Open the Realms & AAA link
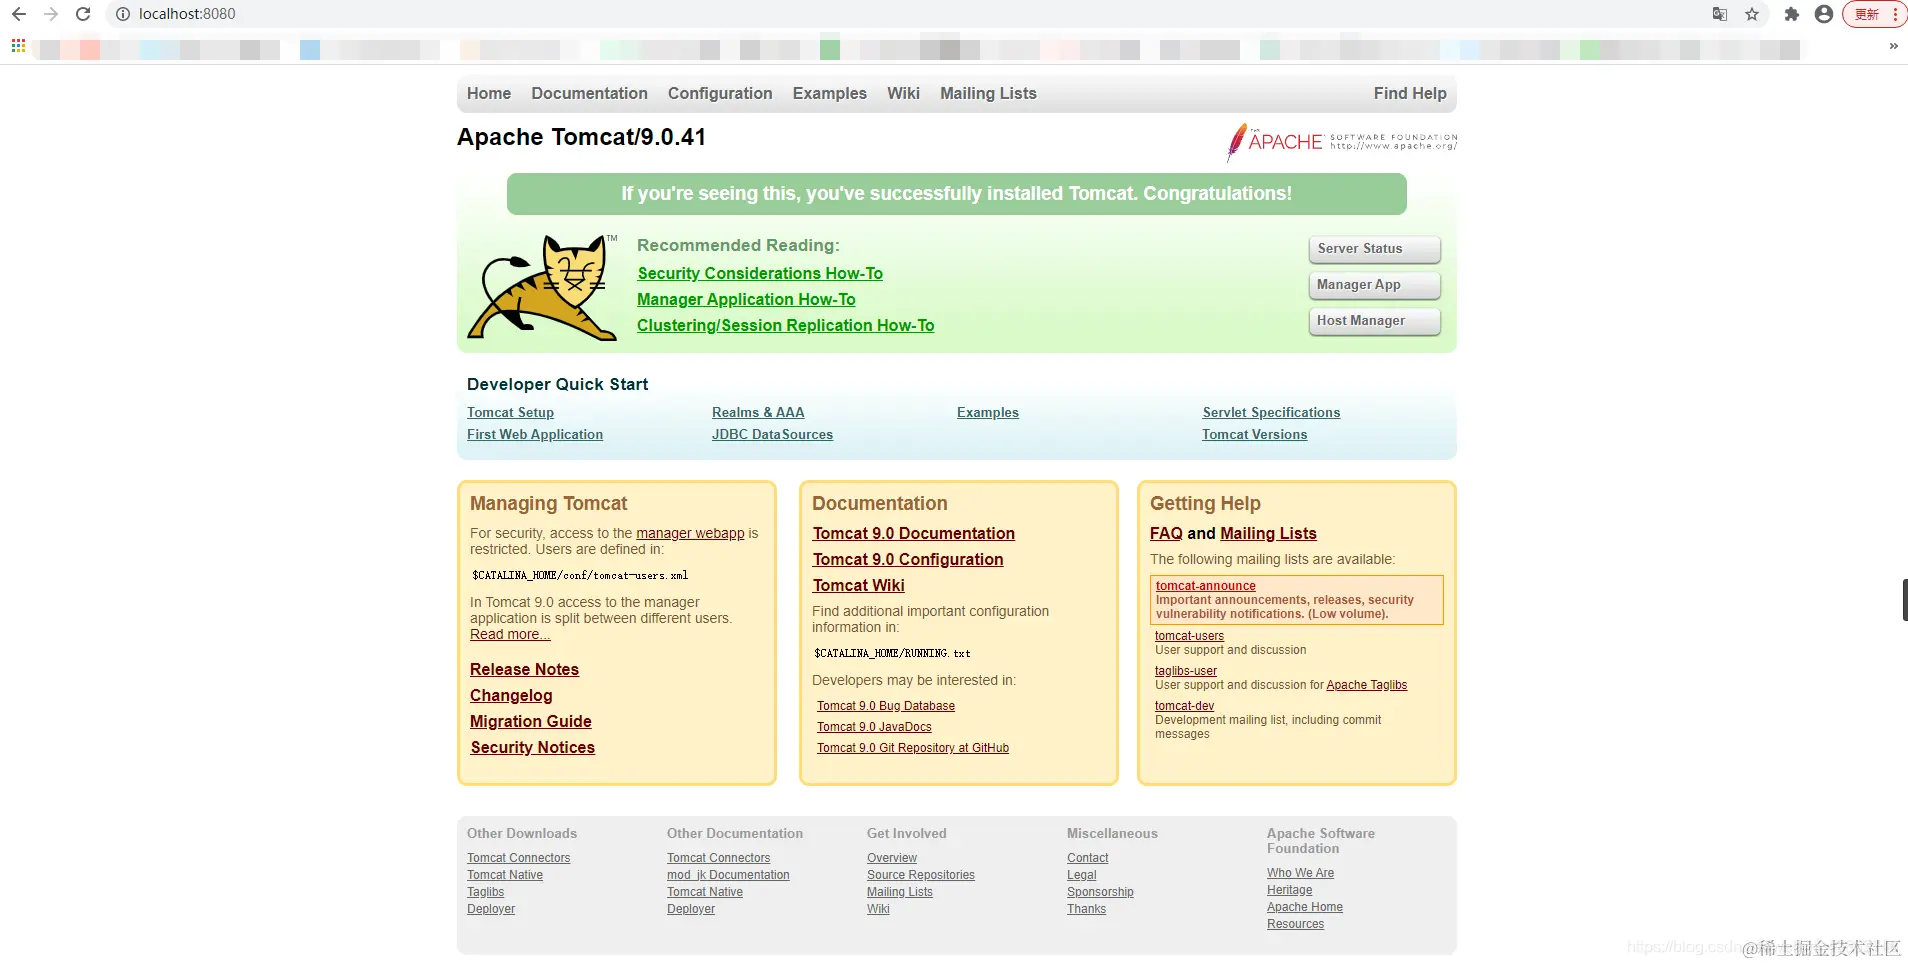1908x965 pixels. (x=758, y=412)
